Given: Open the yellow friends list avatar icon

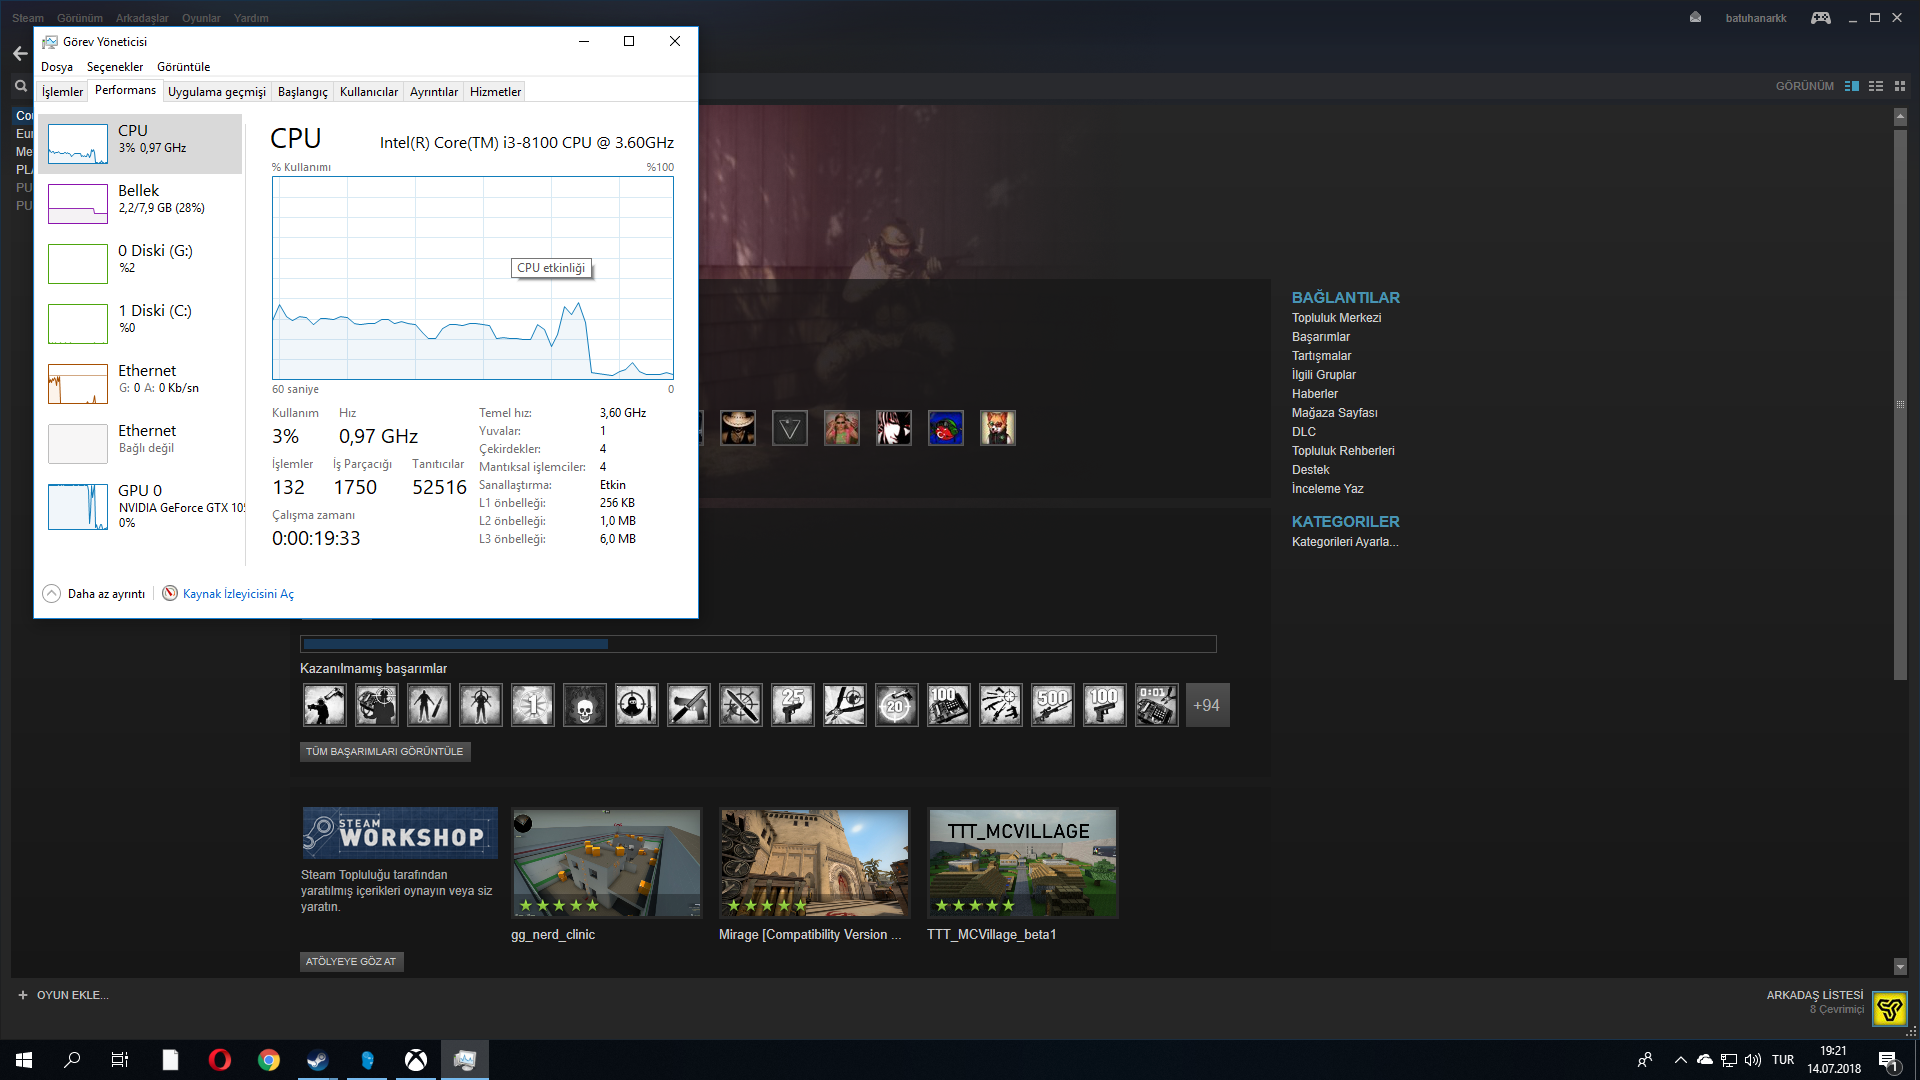Looking at the screenshot, I should coord(1889,1009).
